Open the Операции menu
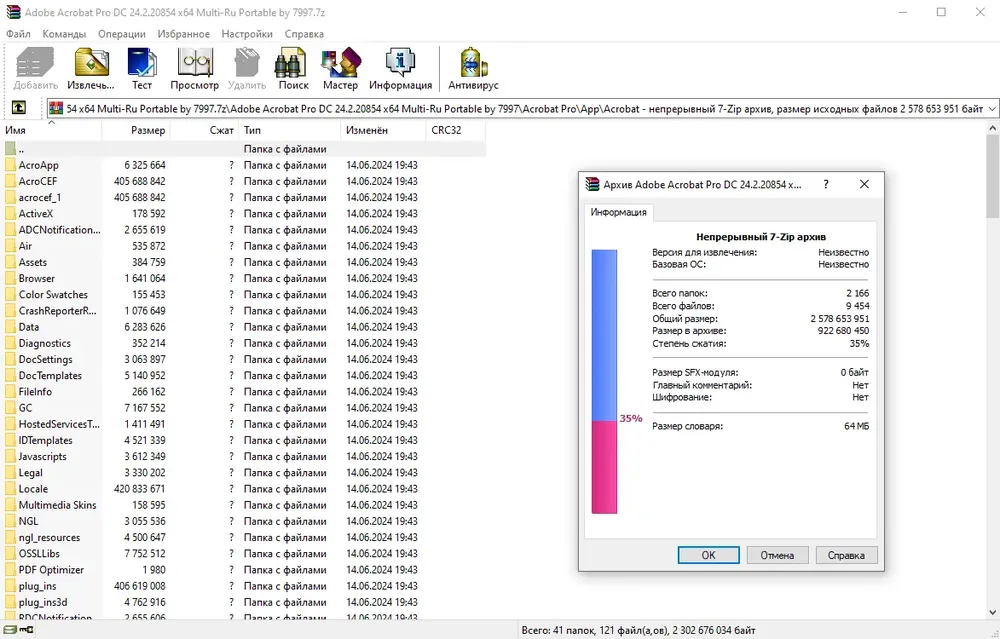 (122, 34)
